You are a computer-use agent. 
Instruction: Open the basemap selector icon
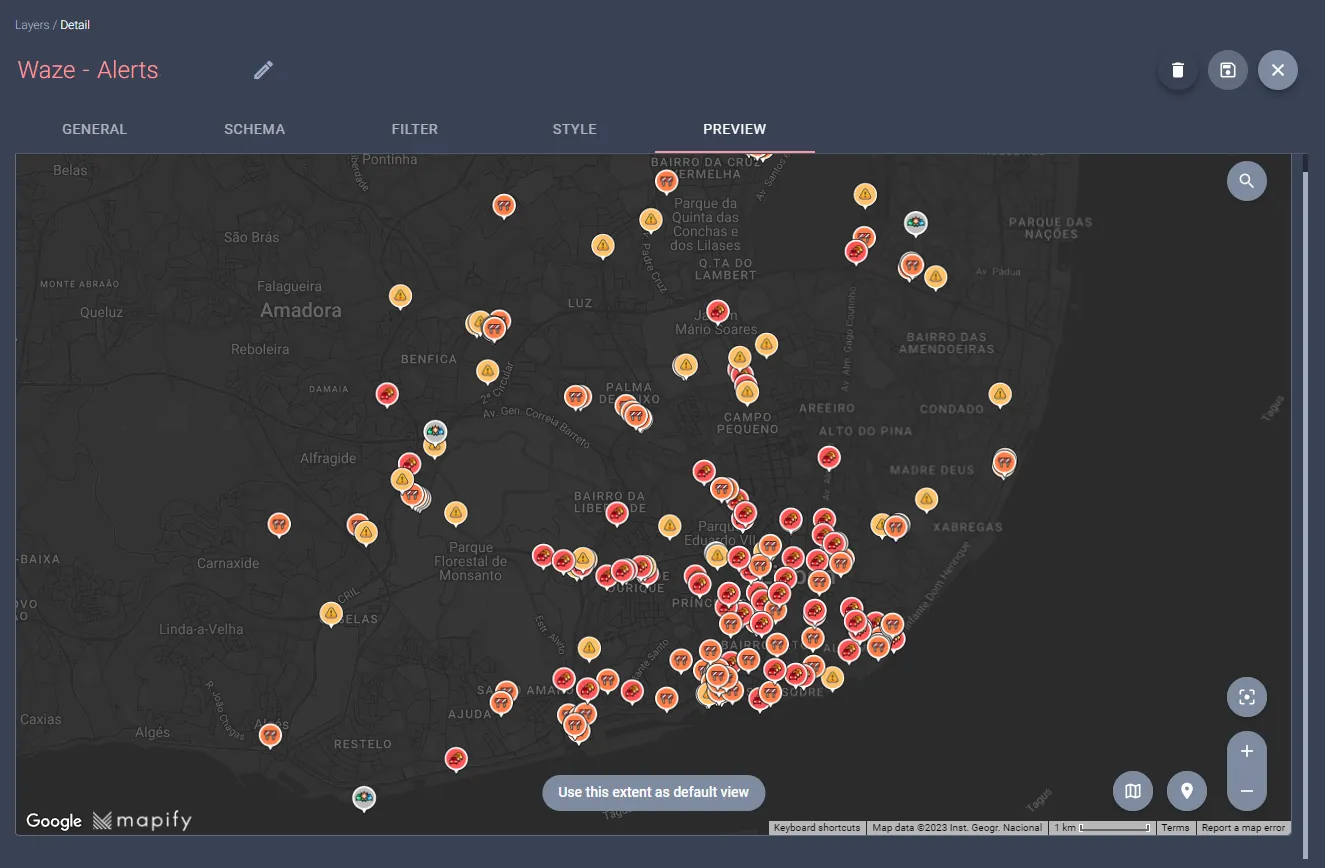point(1133,791)
